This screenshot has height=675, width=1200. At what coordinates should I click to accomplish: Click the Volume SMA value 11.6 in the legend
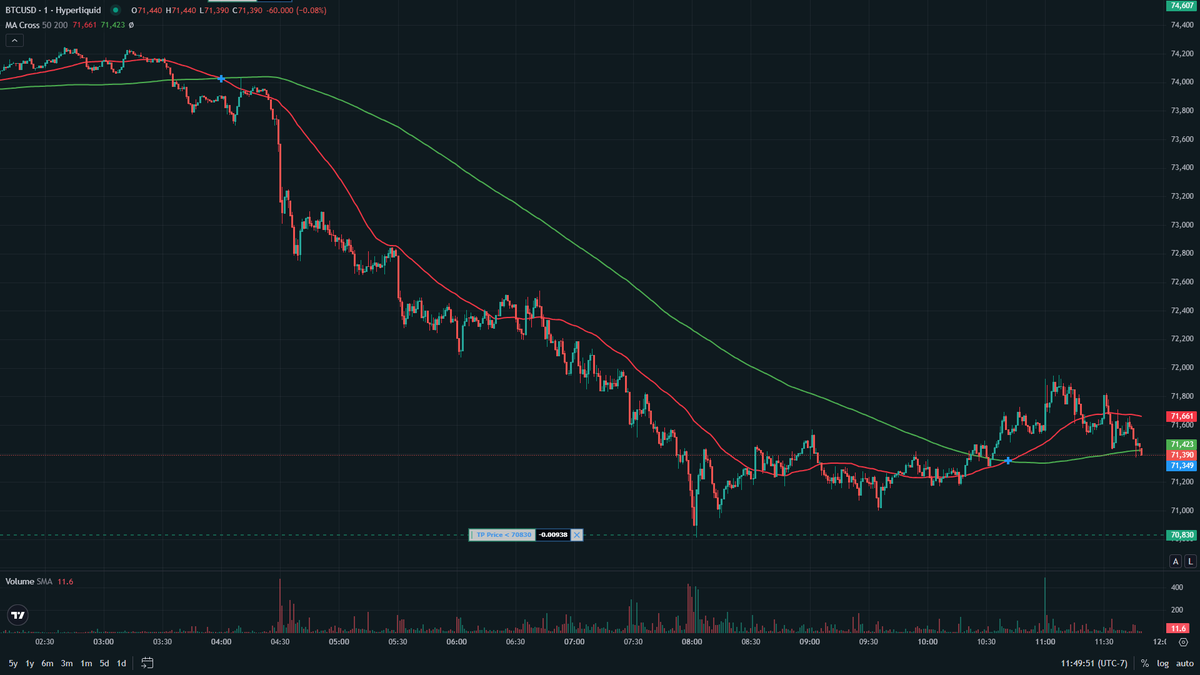pos(65,582)
